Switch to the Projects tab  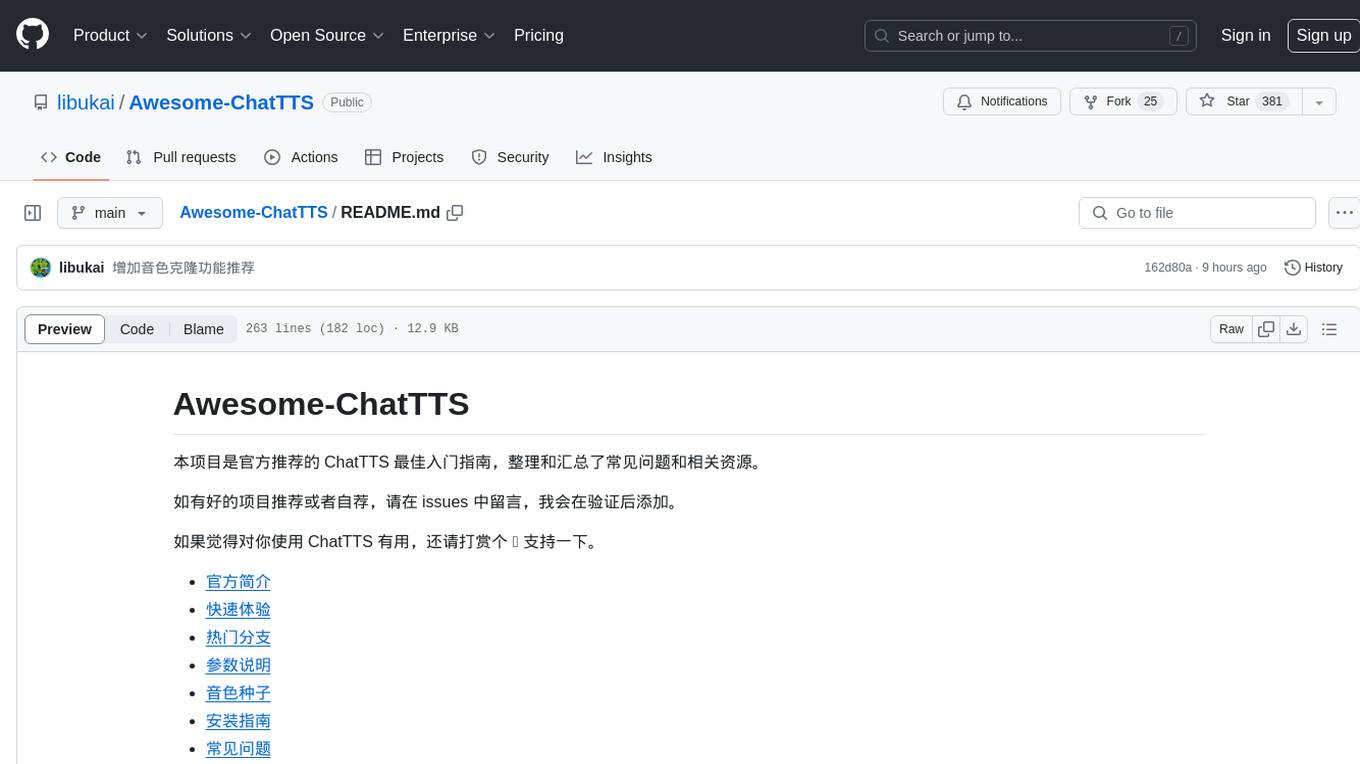coord(404,157)
